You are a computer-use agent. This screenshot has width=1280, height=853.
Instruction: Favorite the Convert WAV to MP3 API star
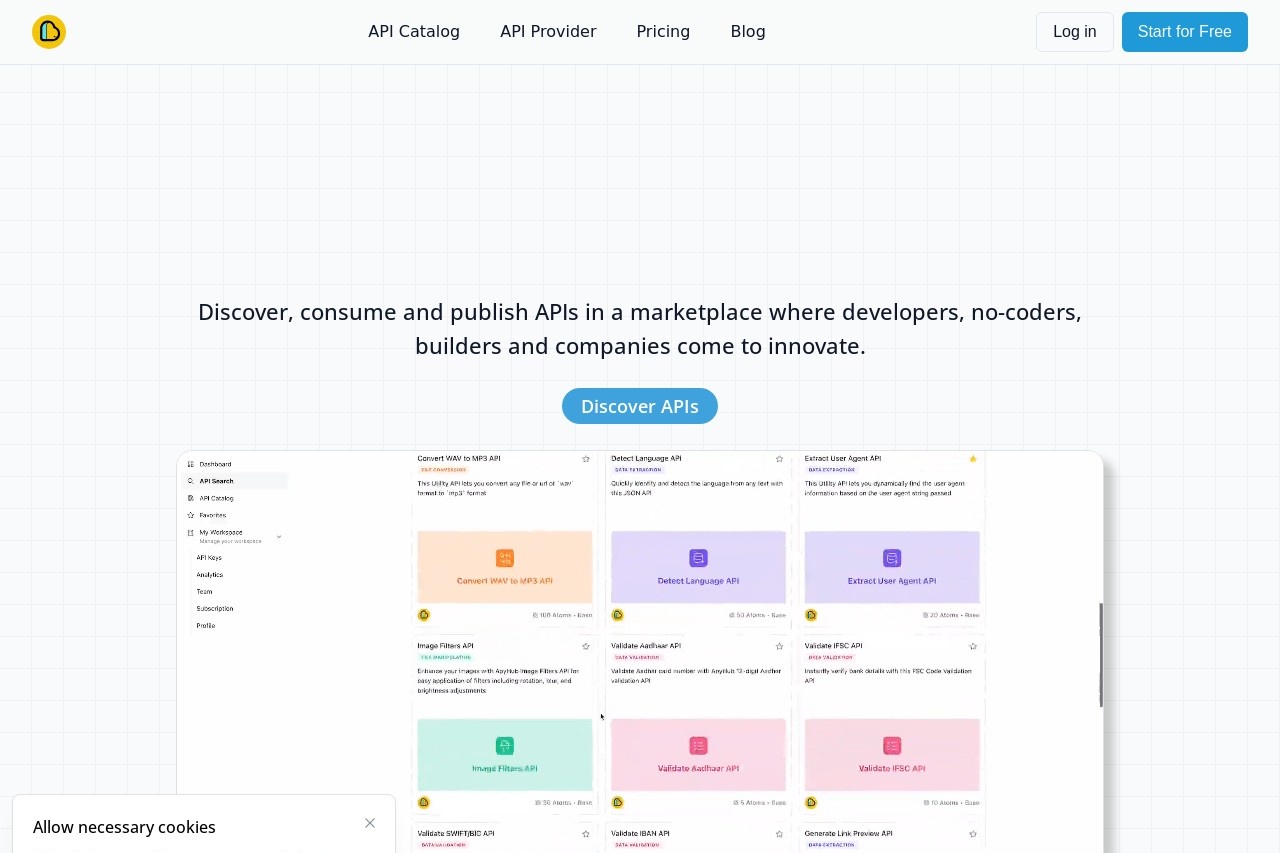[x=586, y=459]
